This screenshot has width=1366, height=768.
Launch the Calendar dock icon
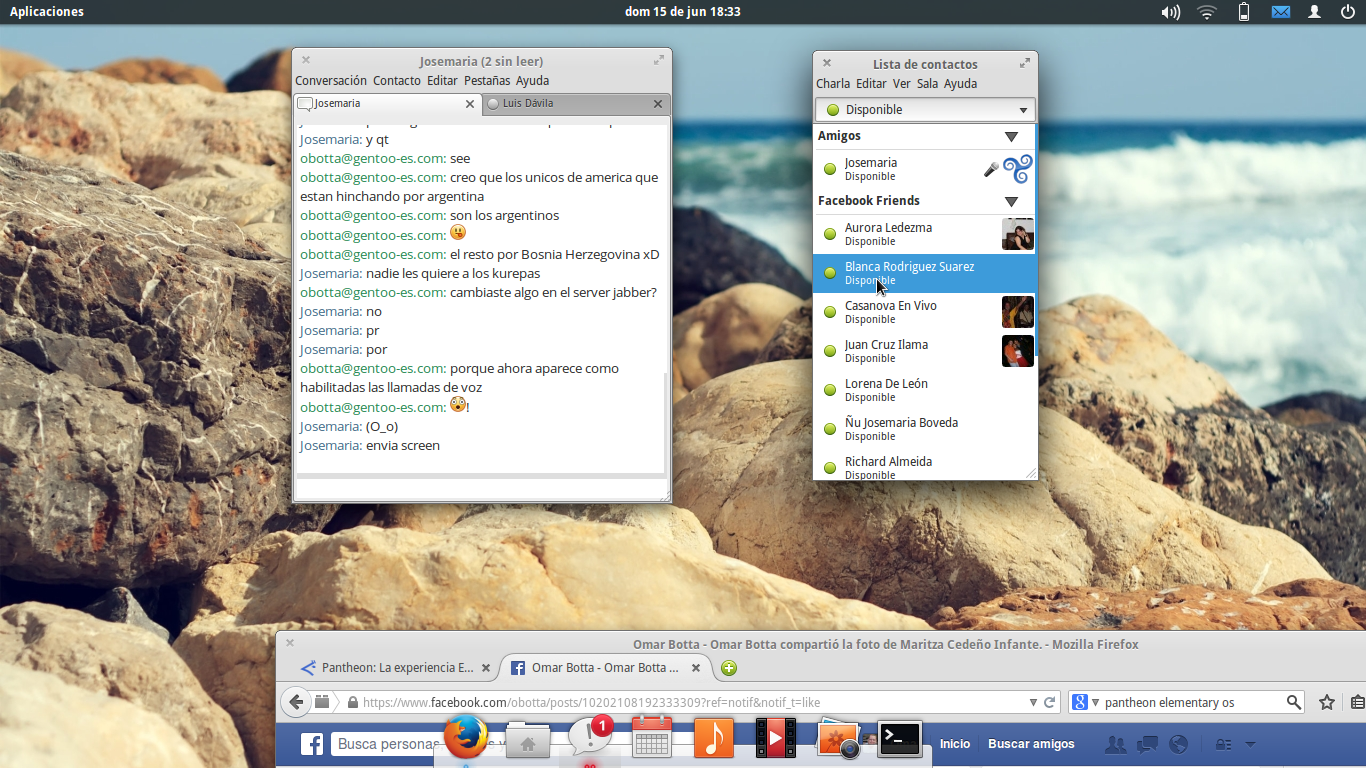(651, 738)
